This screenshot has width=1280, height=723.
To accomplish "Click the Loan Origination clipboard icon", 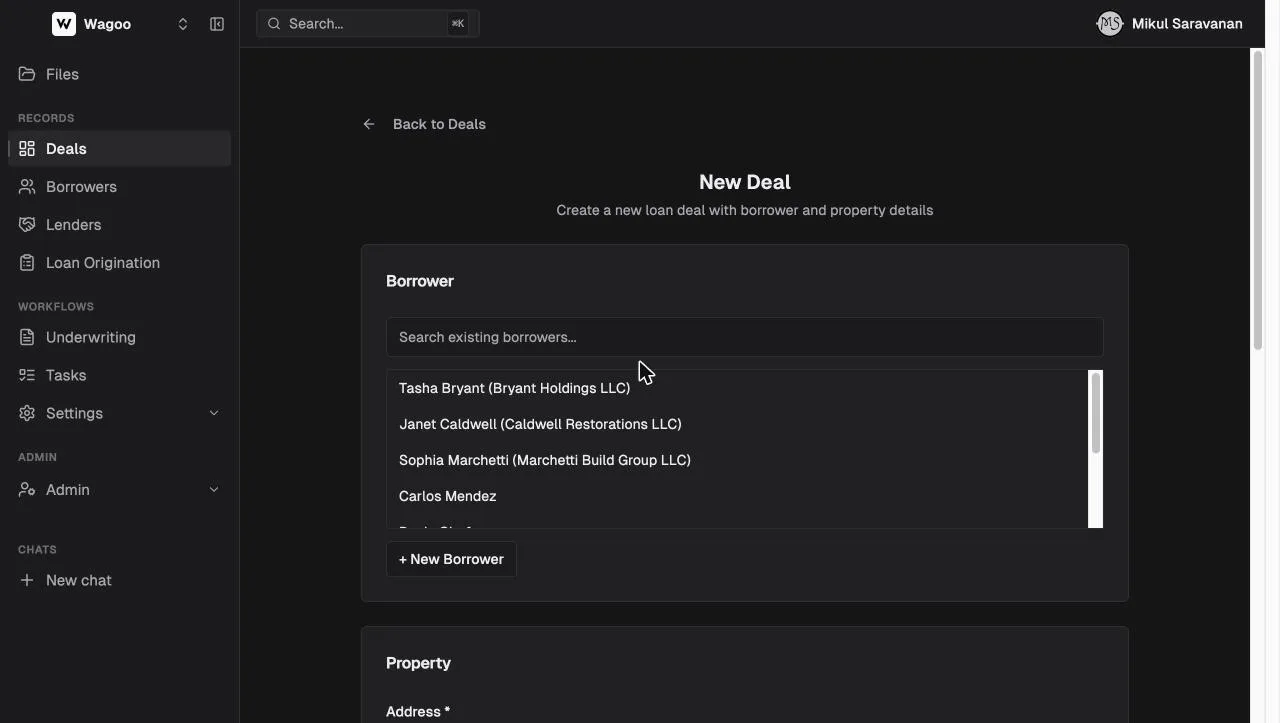I will (x=27, y=263).
